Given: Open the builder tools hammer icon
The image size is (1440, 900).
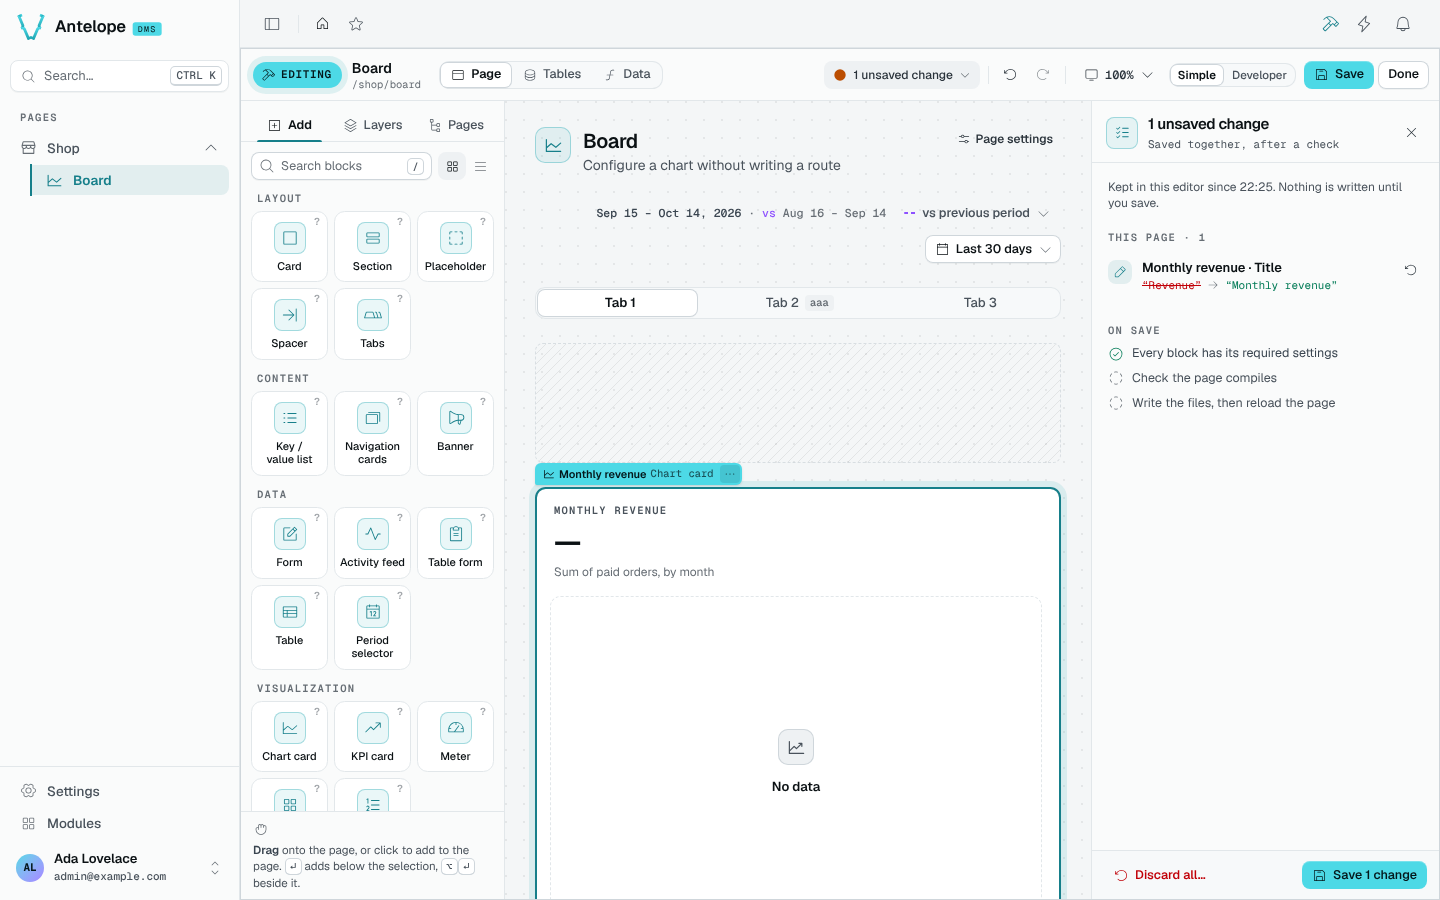Looking at the screenshot, I should [x=1330, y=24].
